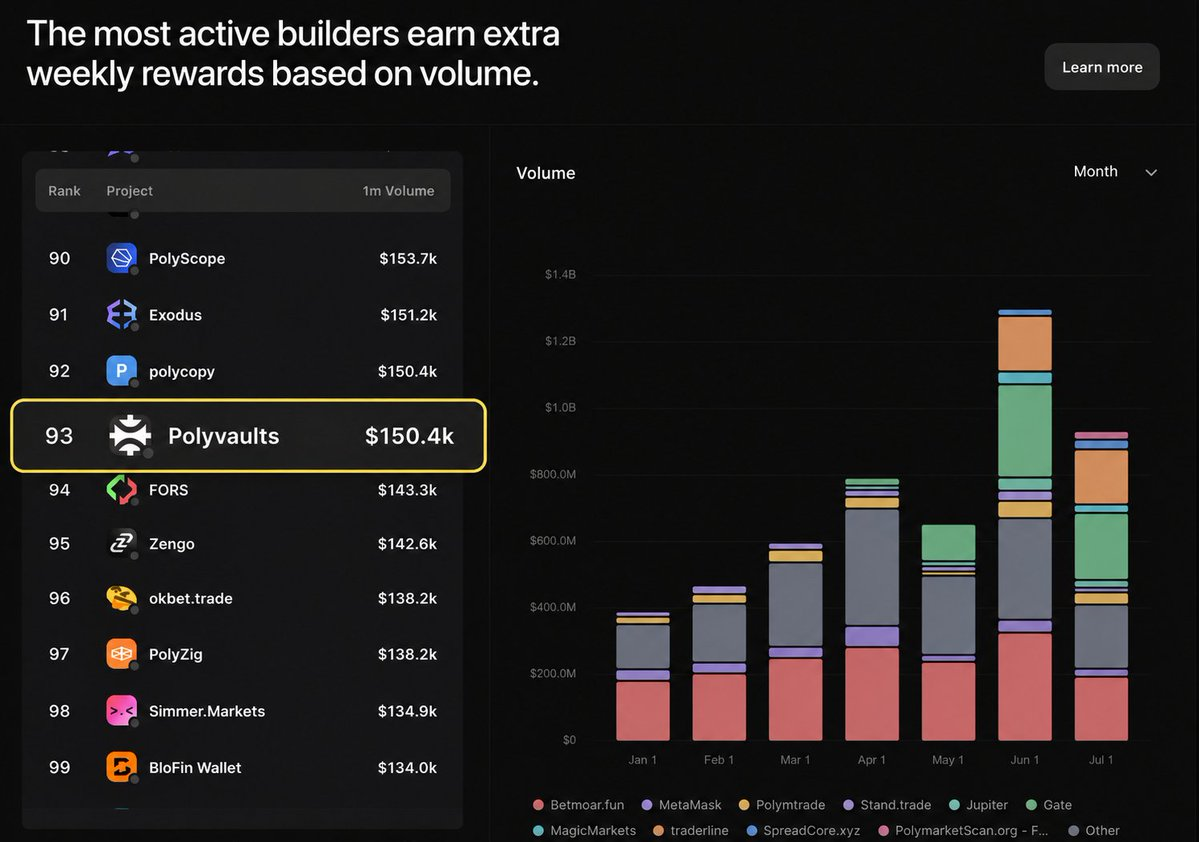Click the $151.2k volume value
This screenshot has height=842, width=1199.
point(408,315)
